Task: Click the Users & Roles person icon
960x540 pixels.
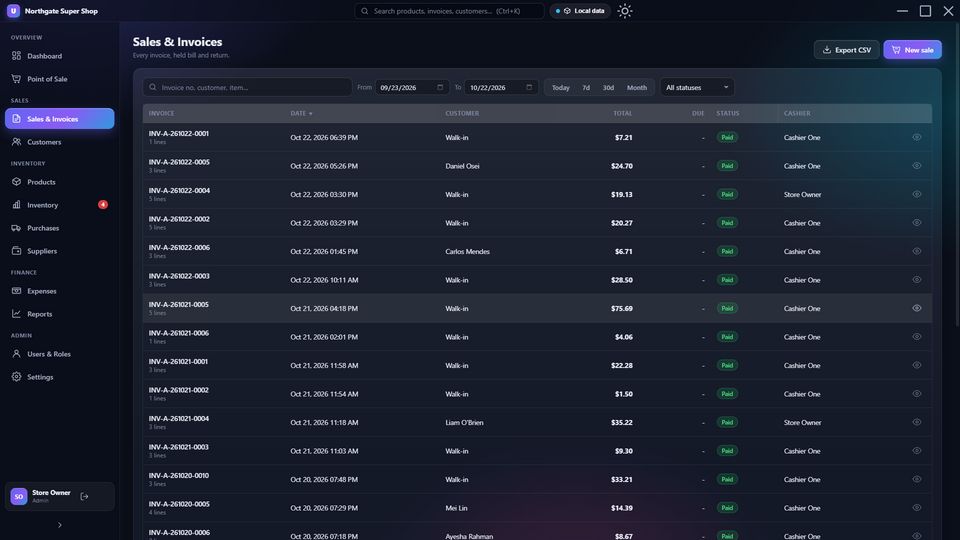Action: pos(17,354)
